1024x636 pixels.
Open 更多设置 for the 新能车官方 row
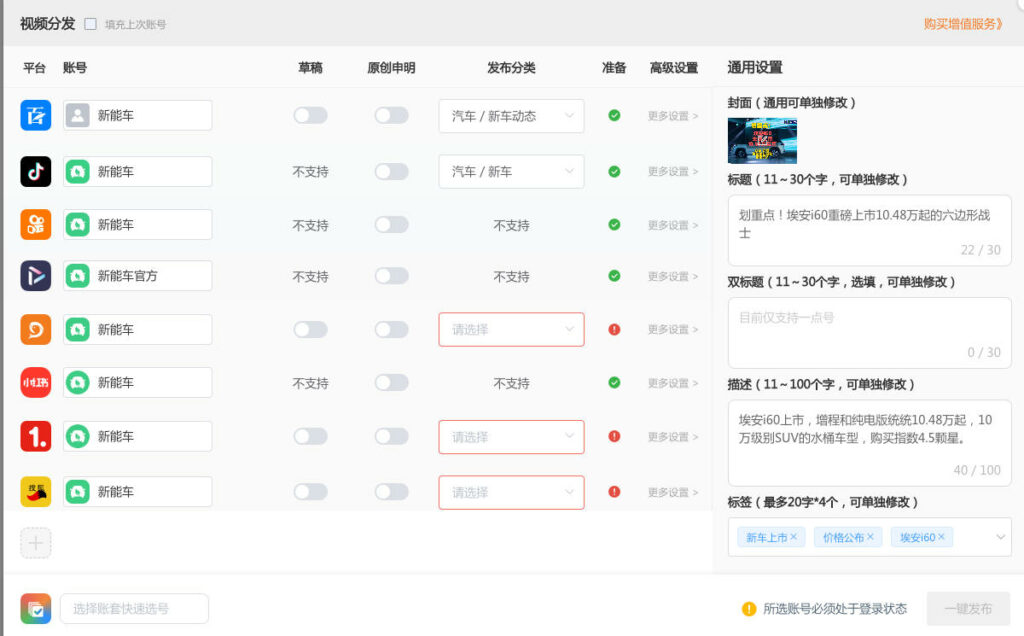(x=672, y=276)
